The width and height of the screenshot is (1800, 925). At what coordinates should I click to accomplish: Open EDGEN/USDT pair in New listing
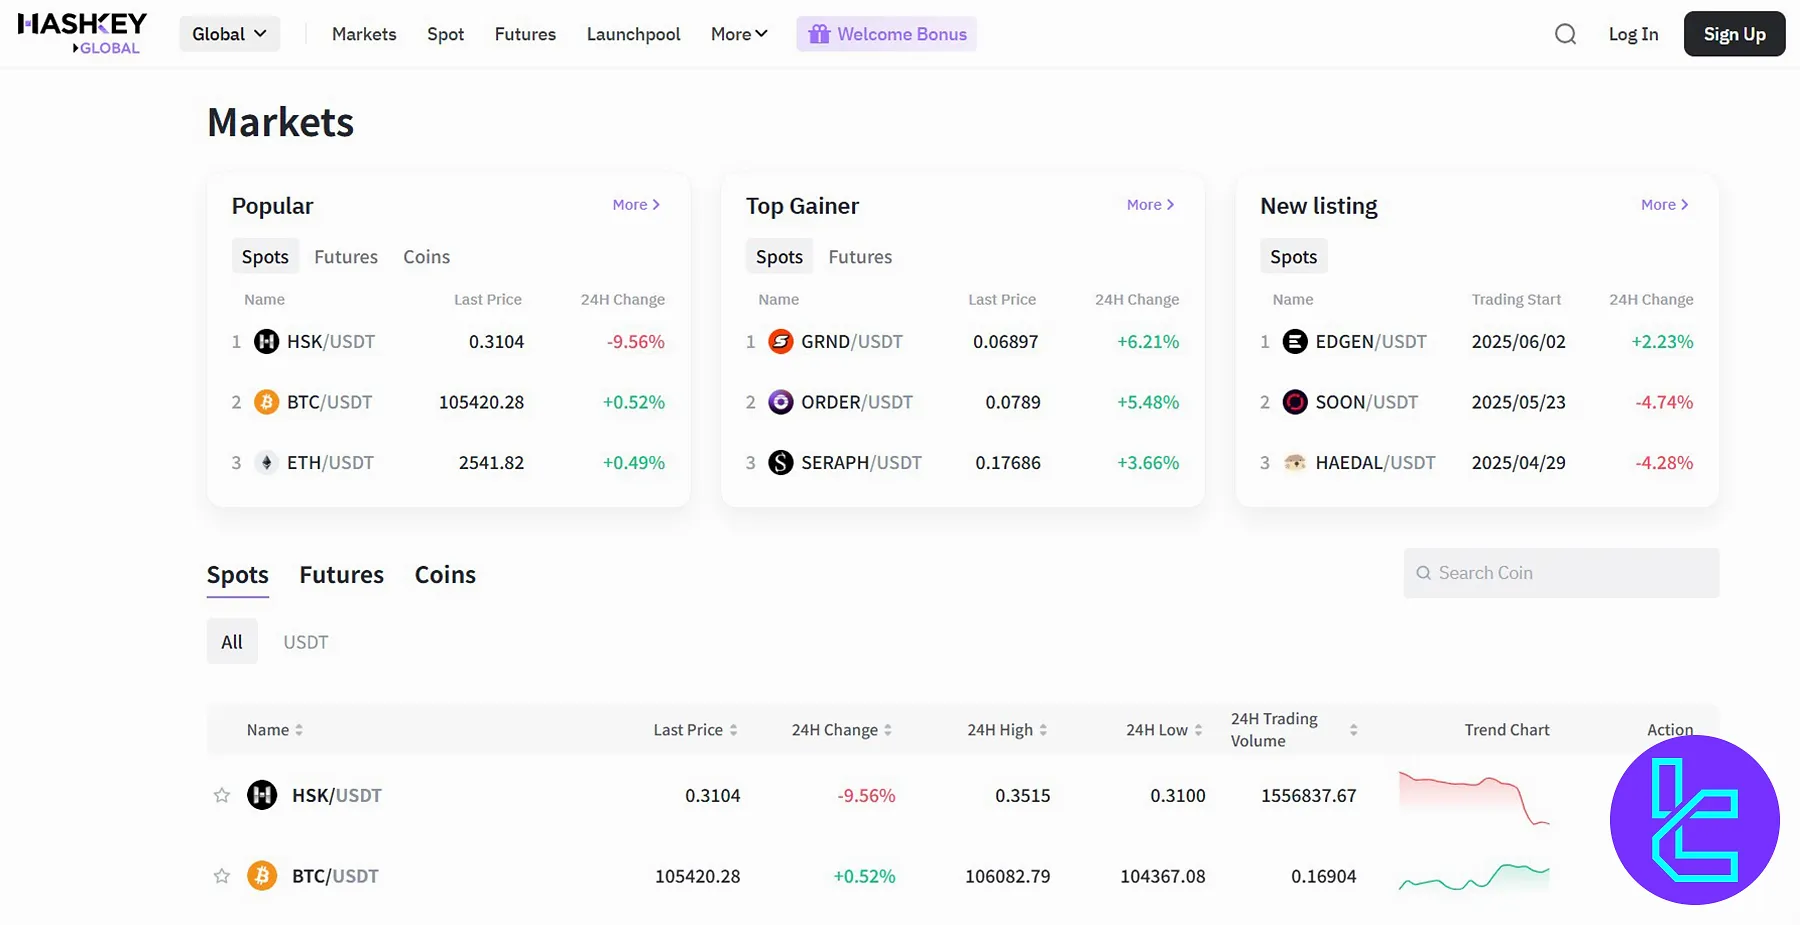1371,342
